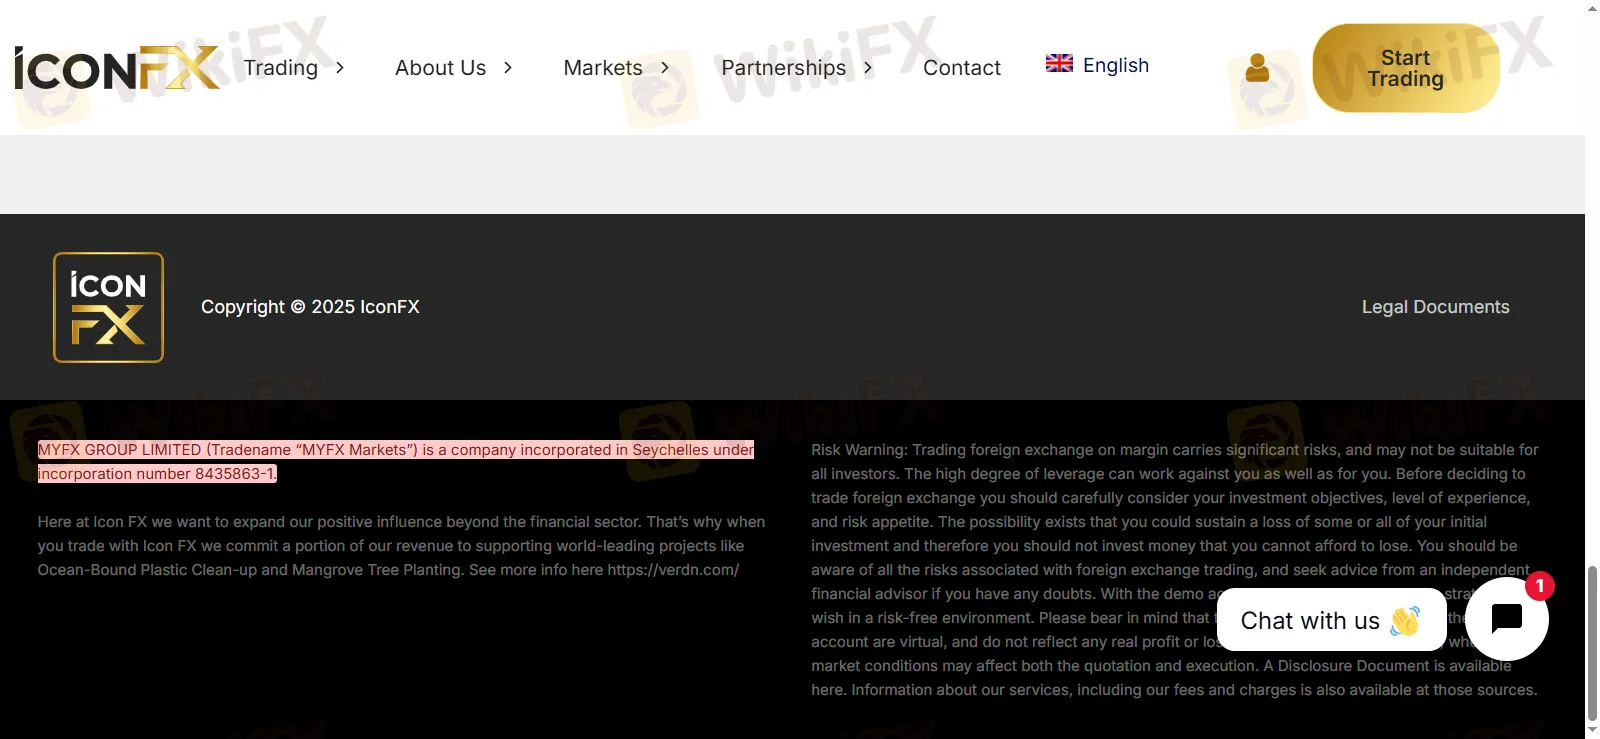Expand the chevron beside the Trading menu
This screenshot has width=1600, height=739.
coord(340,68)
